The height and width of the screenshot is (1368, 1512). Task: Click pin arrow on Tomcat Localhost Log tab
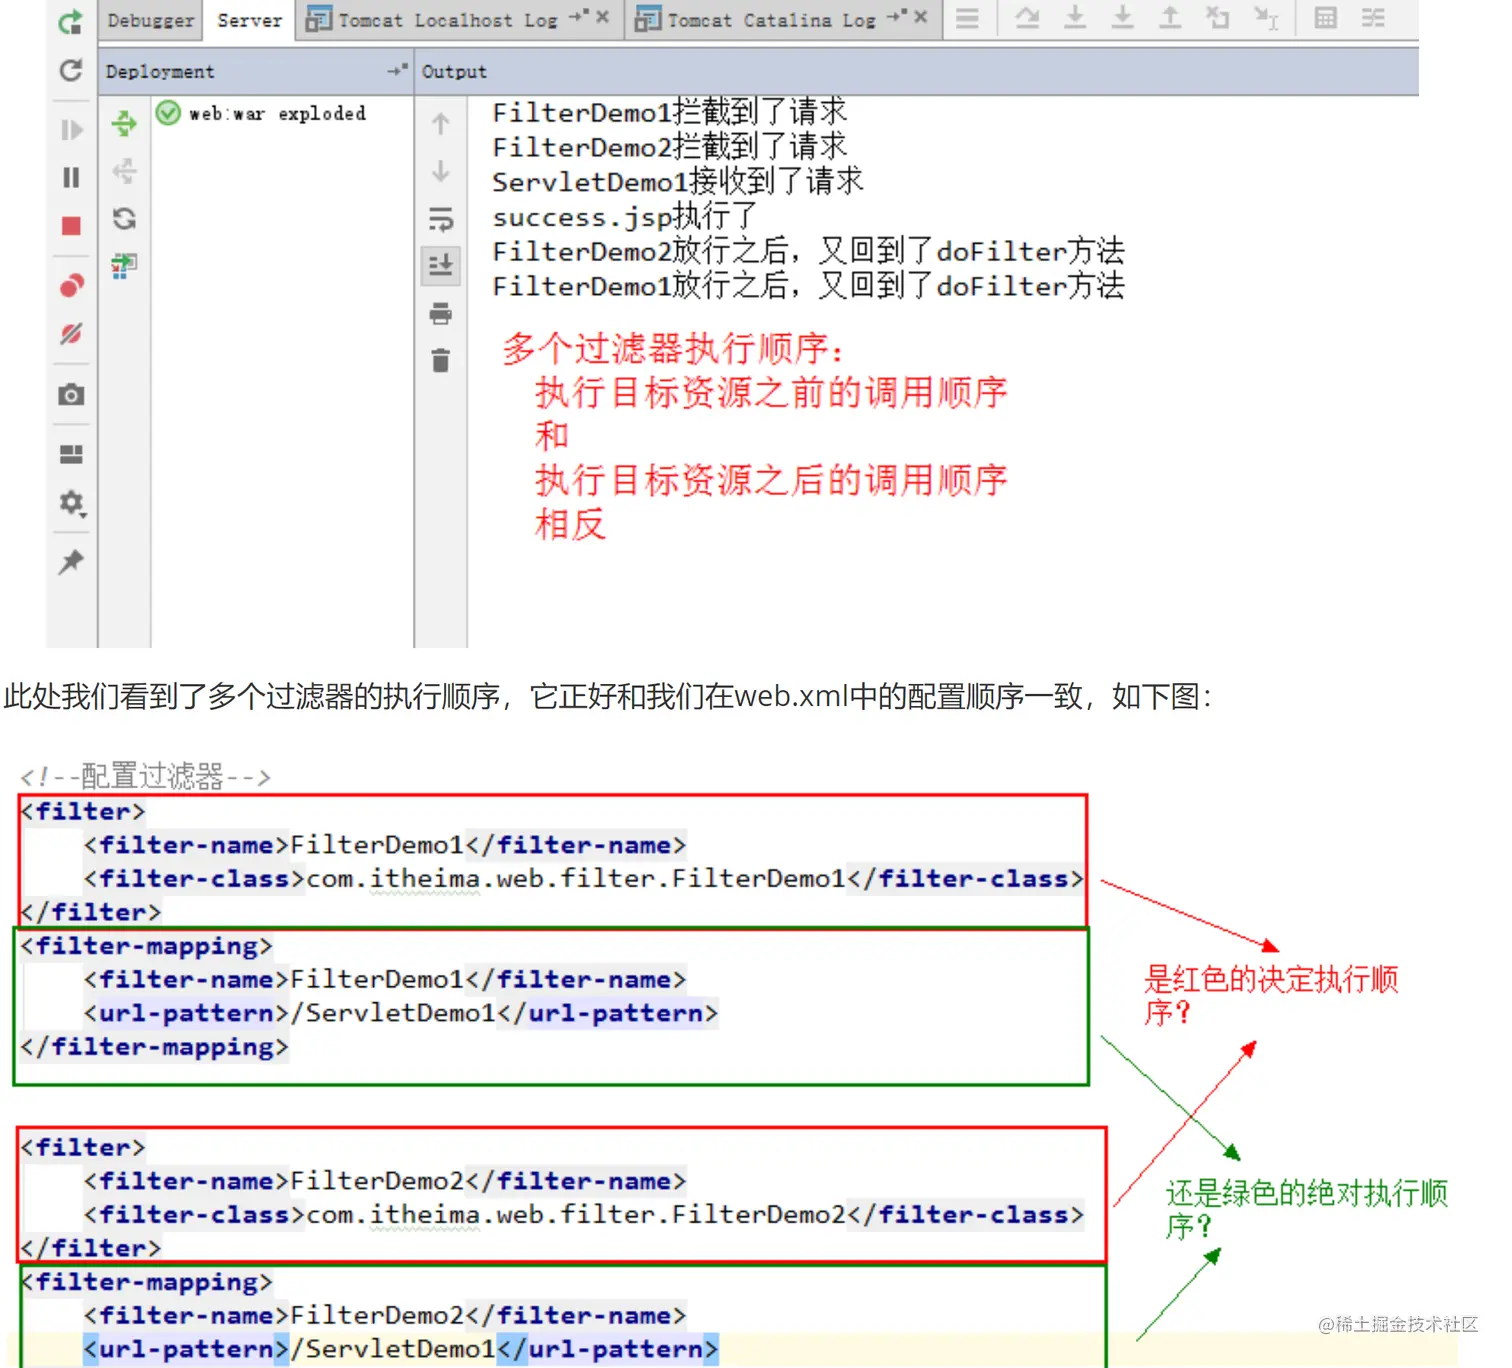(579, 16)
